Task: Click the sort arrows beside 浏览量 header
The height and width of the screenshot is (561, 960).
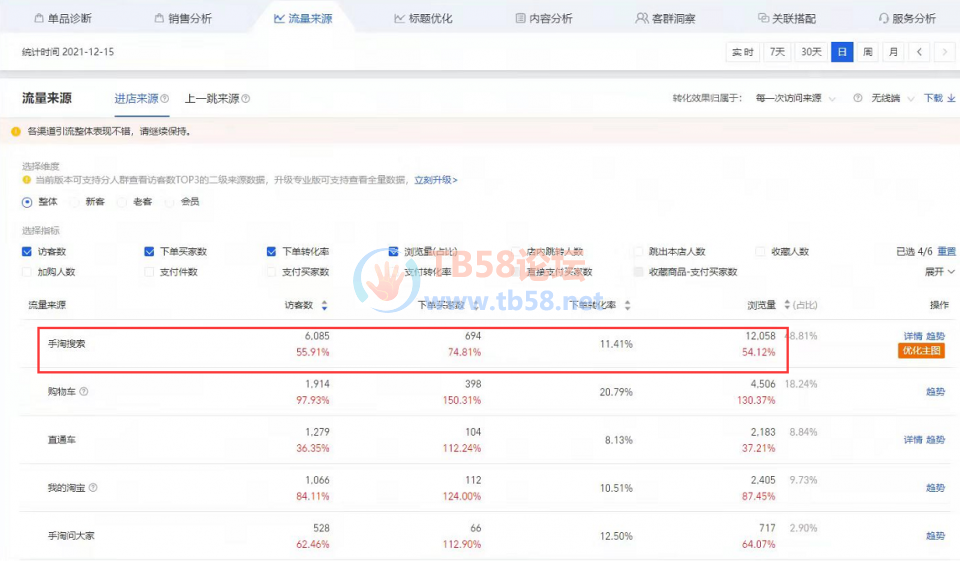Action: click(787, 305)
